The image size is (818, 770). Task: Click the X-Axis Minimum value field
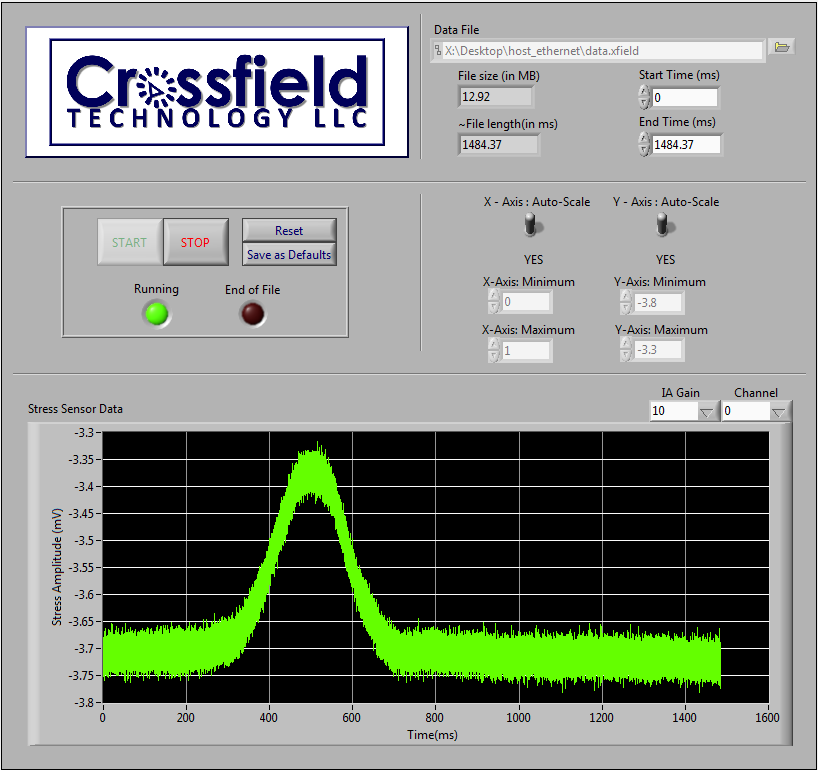click(x=526, y=302)
